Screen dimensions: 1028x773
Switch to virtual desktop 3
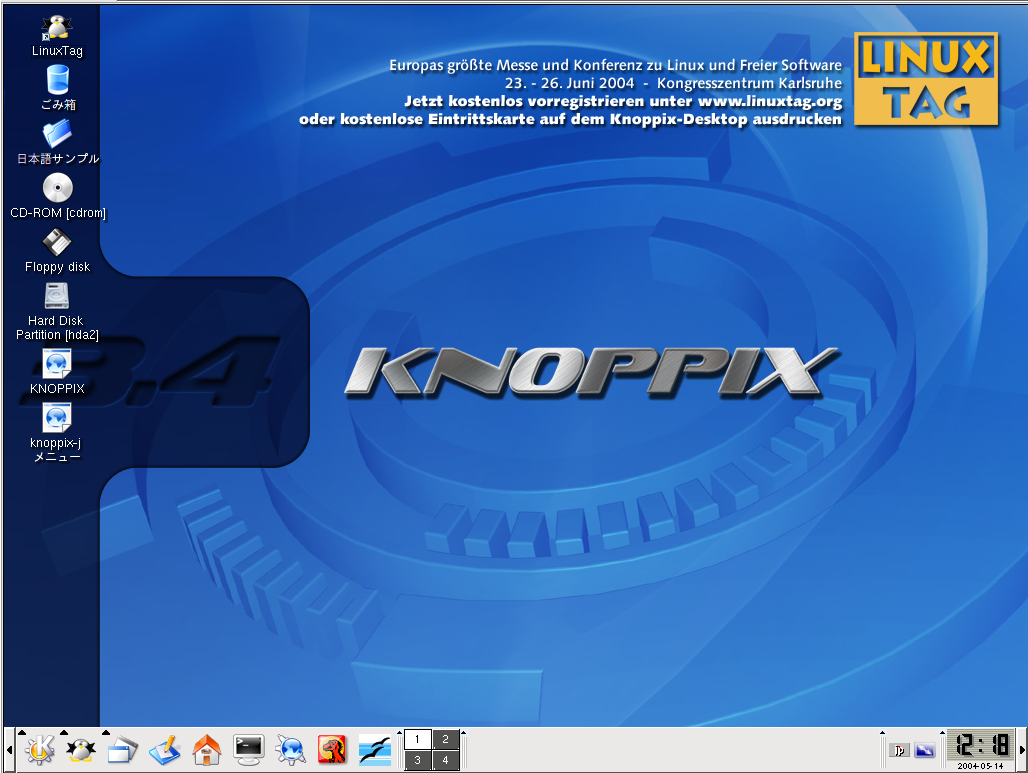417,760
